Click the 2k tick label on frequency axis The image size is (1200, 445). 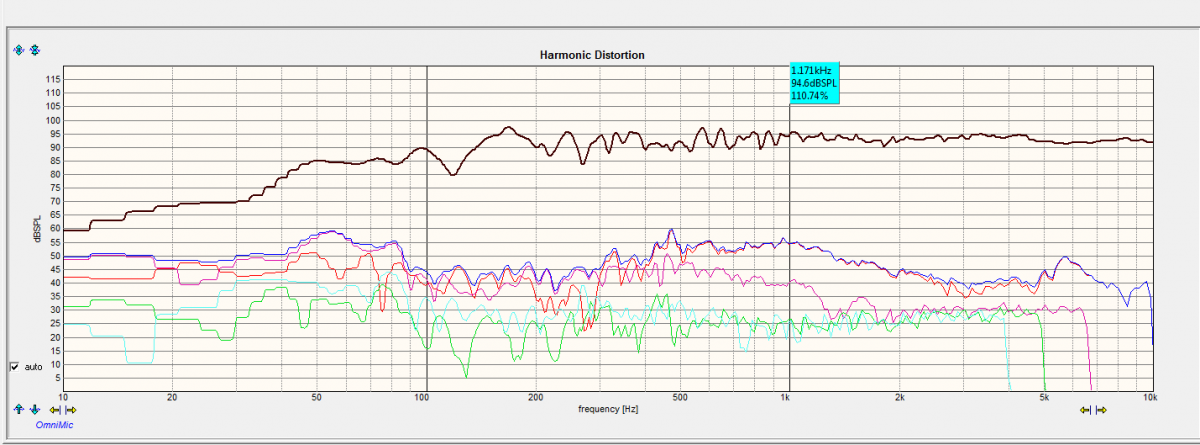coord(899,397)
